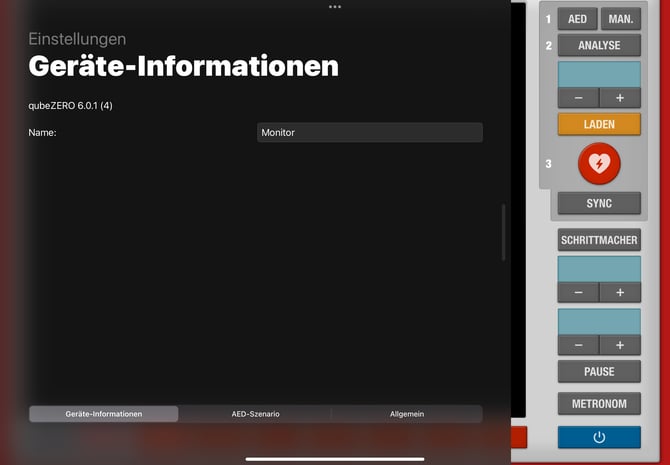Switch to MAN. manual mode
Viewport: 670px width, 465px height.
(621, 19)
